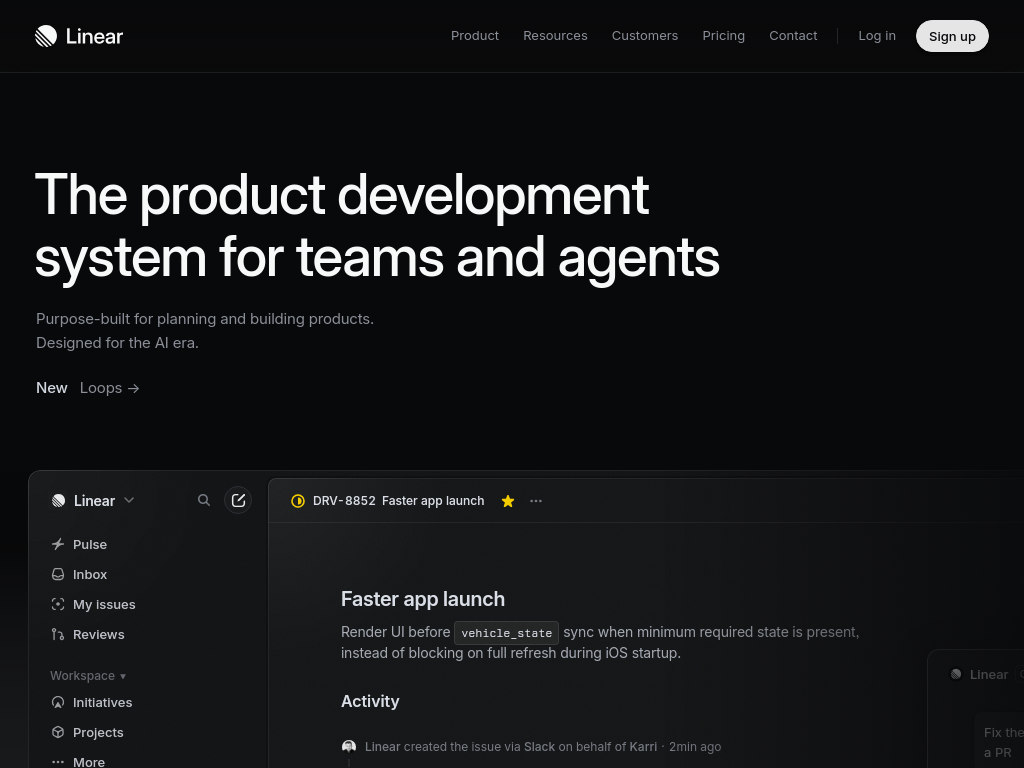Expand the Linear workspace switcher chevron
The height and width of the screenshot is (768, 1024).
point(129,500)
